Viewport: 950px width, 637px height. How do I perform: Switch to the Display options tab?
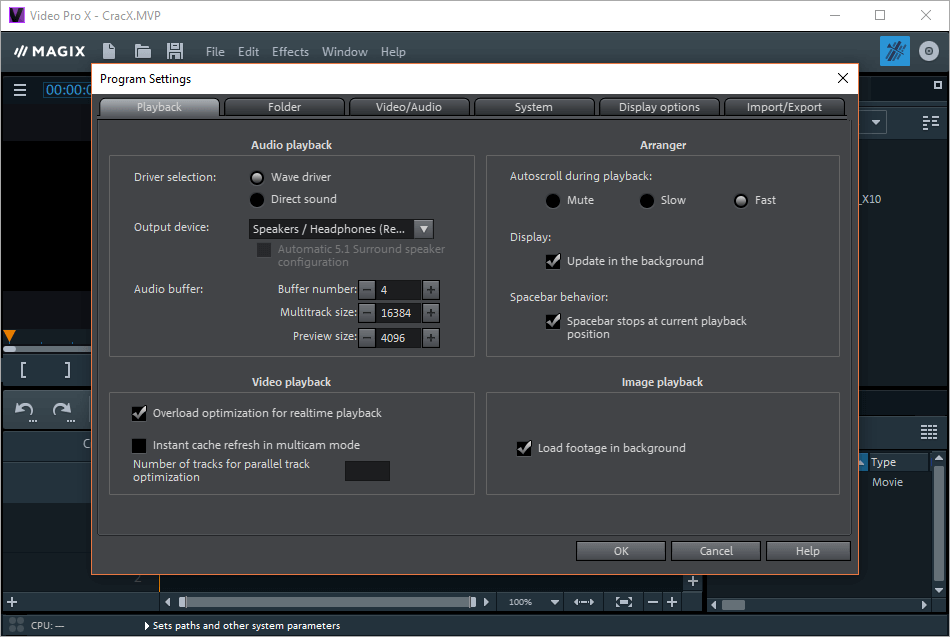click(x=659, y=107)
